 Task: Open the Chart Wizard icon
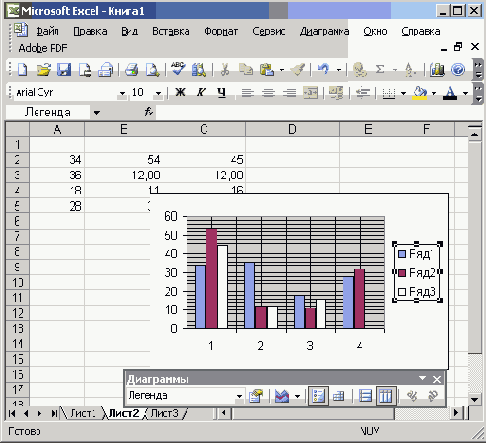[437, 70]
